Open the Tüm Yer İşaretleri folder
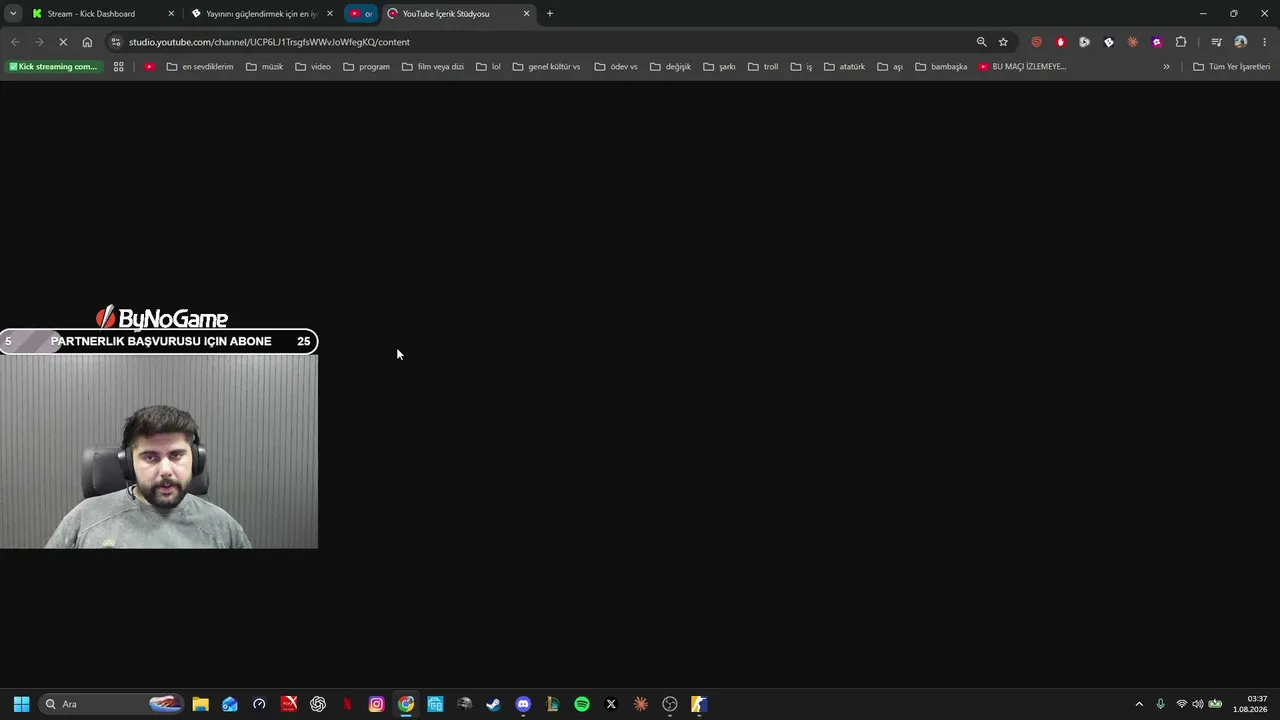 (1231, 67)
